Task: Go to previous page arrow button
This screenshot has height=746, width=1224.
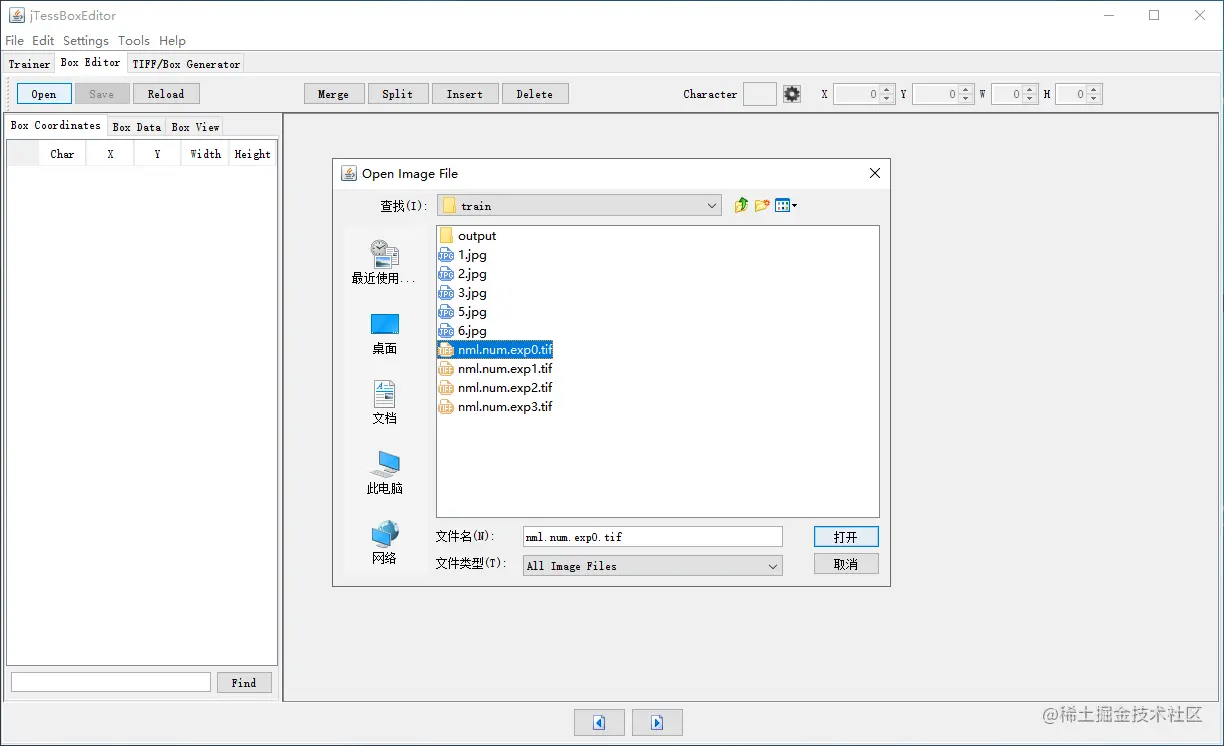Action: [599, 722]
